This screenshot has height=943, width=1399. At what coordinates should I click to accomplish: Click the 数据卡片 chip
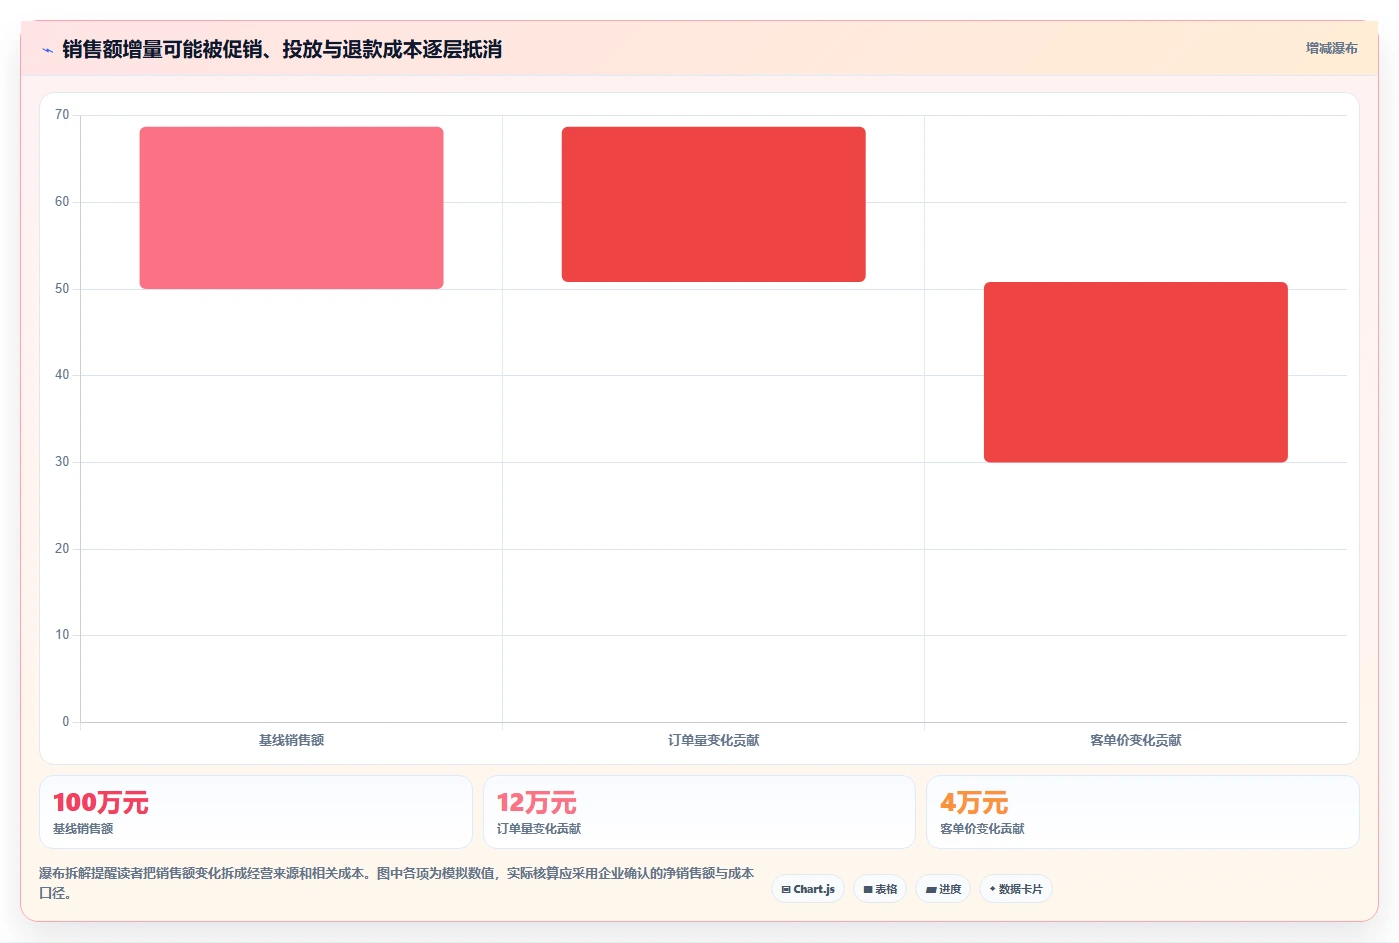pos(1016,889)
